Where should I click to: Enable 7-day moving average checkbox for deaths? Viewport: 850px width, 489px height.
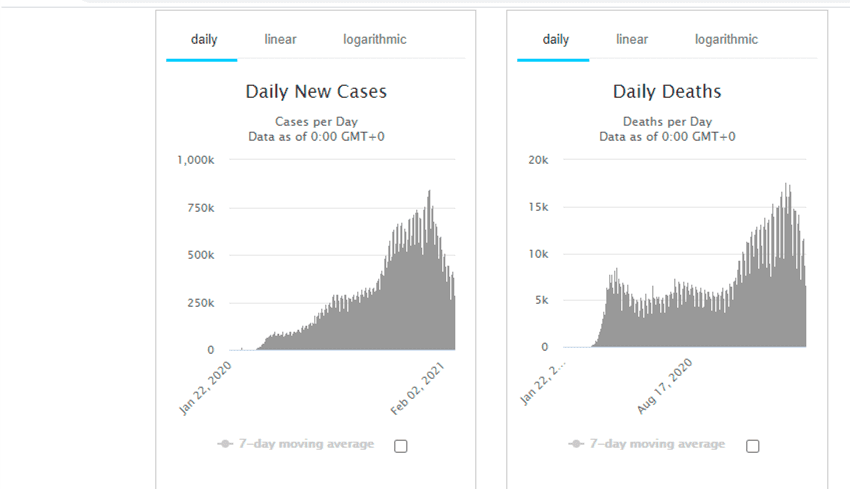coord(753,446)
